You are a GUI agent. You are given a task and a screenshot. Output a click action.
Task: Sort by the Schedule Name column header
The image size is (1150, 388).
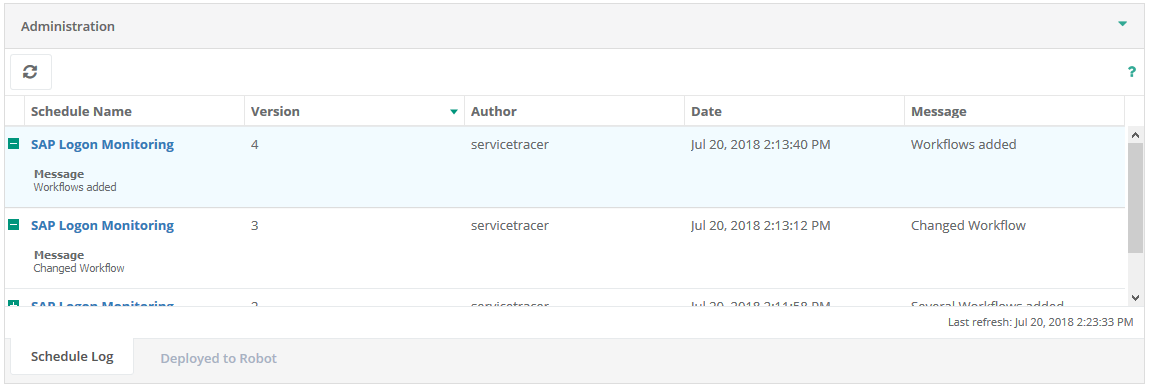(134, 111)
